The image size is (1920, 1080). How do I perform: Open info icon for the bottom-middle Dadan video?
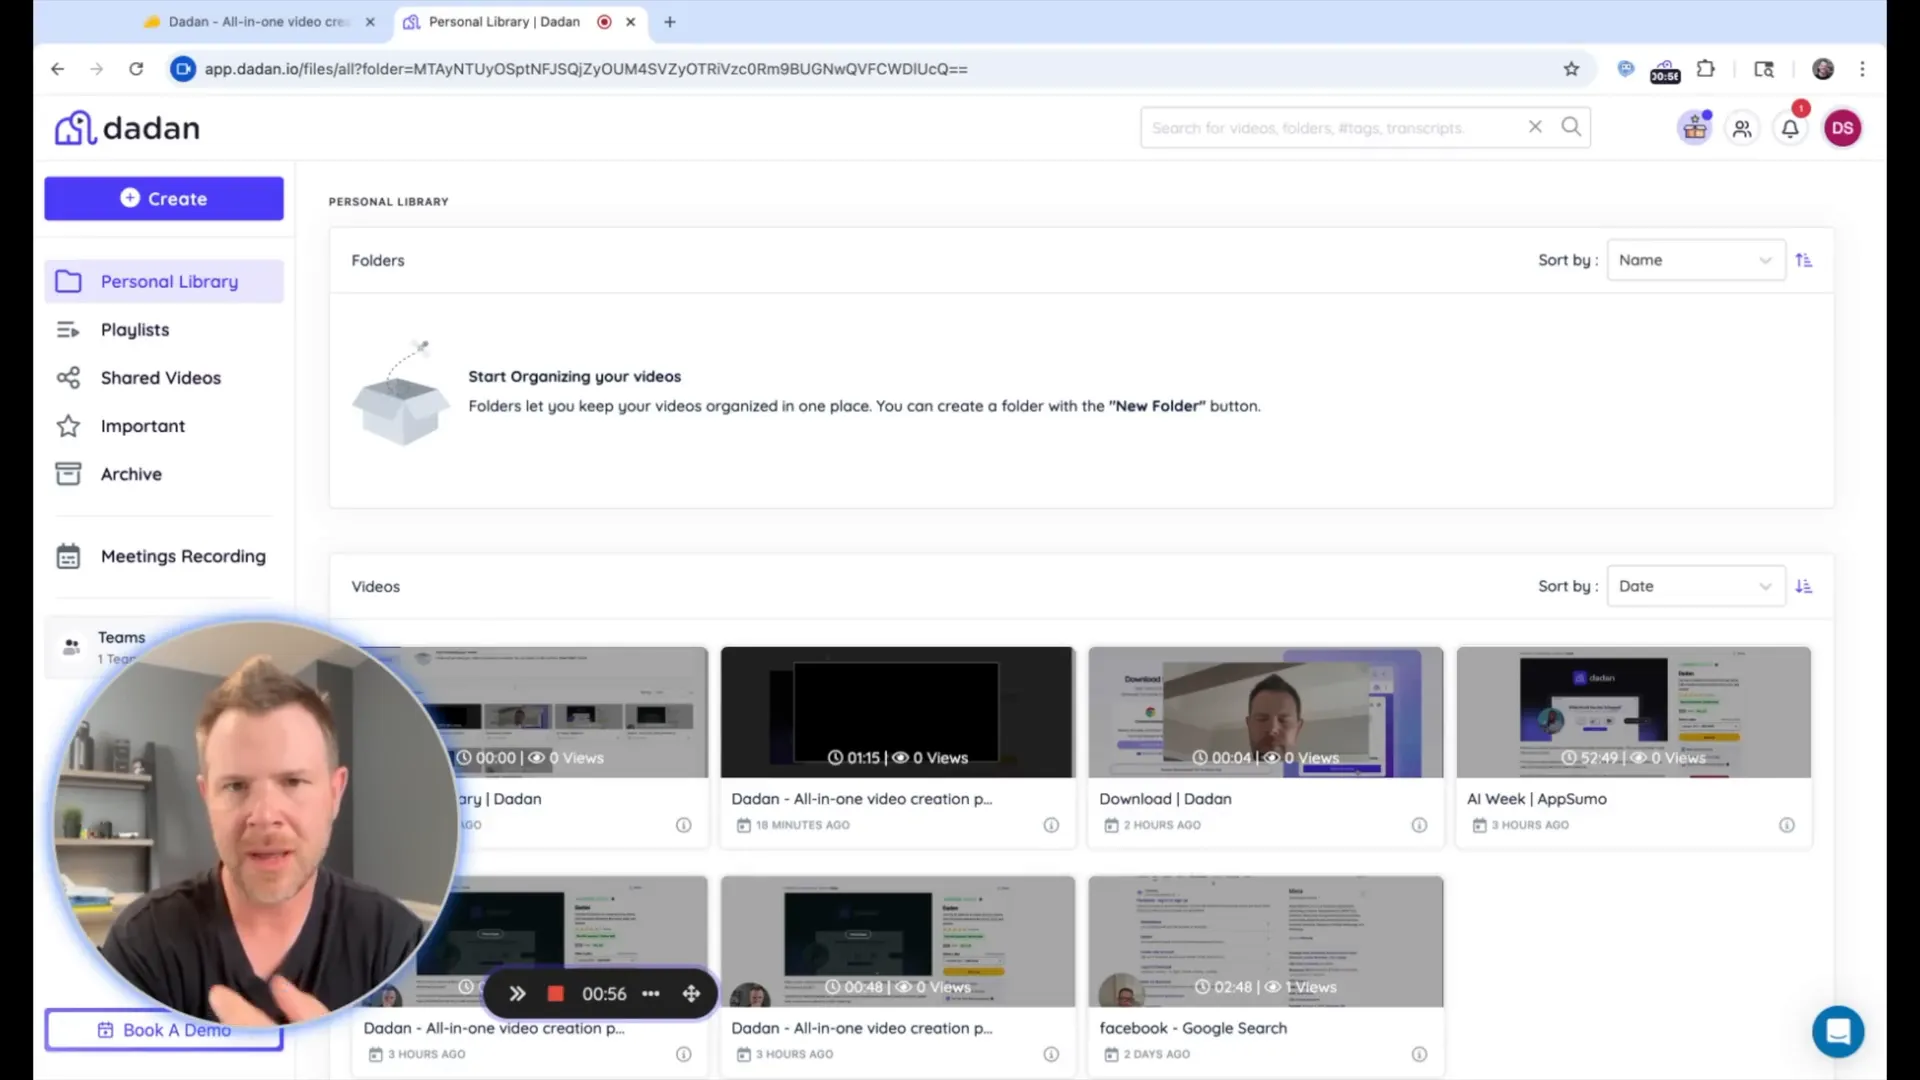pyautogui.click(x=1051, y=1054)
